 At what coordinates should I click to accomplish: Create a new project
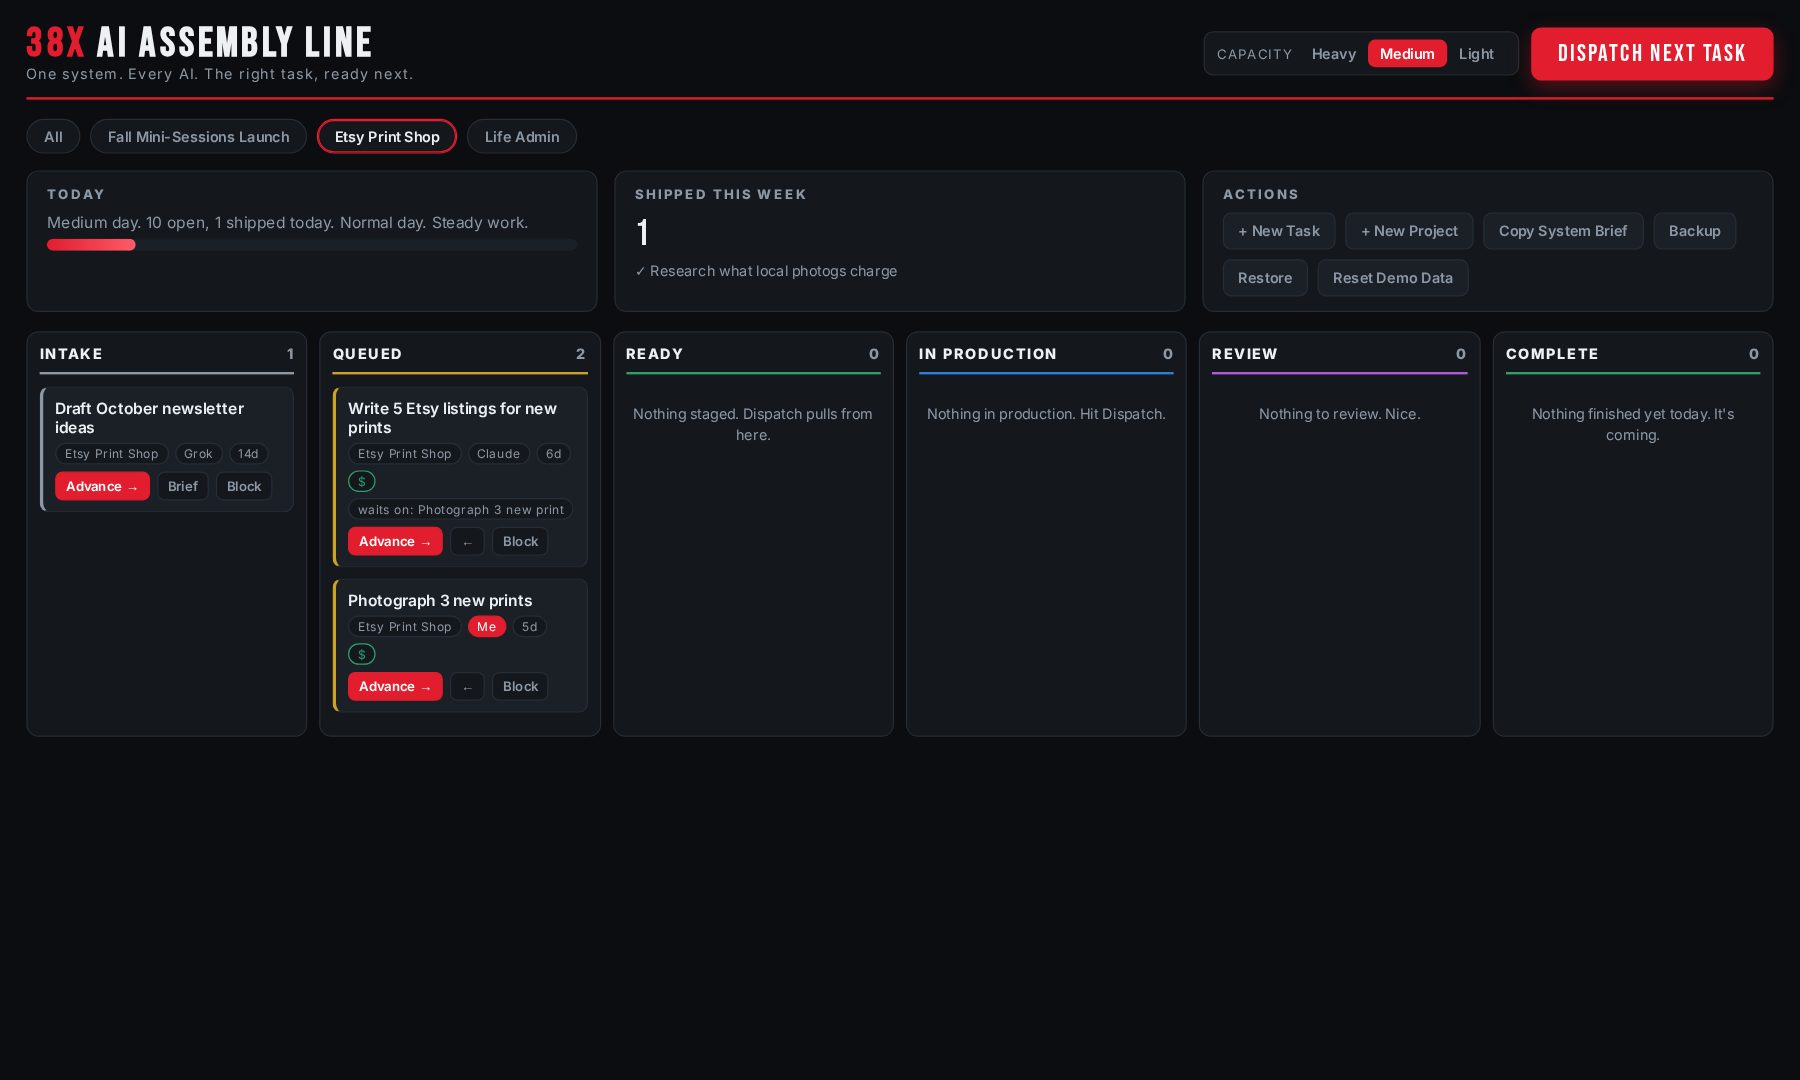(1409, 231)
